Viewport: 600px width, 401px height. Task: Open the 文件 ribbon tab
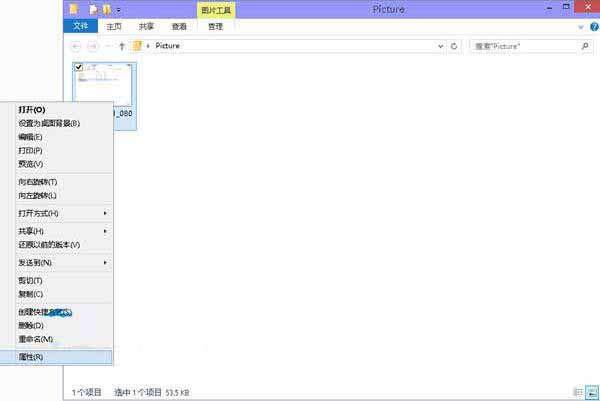[80, 27]
